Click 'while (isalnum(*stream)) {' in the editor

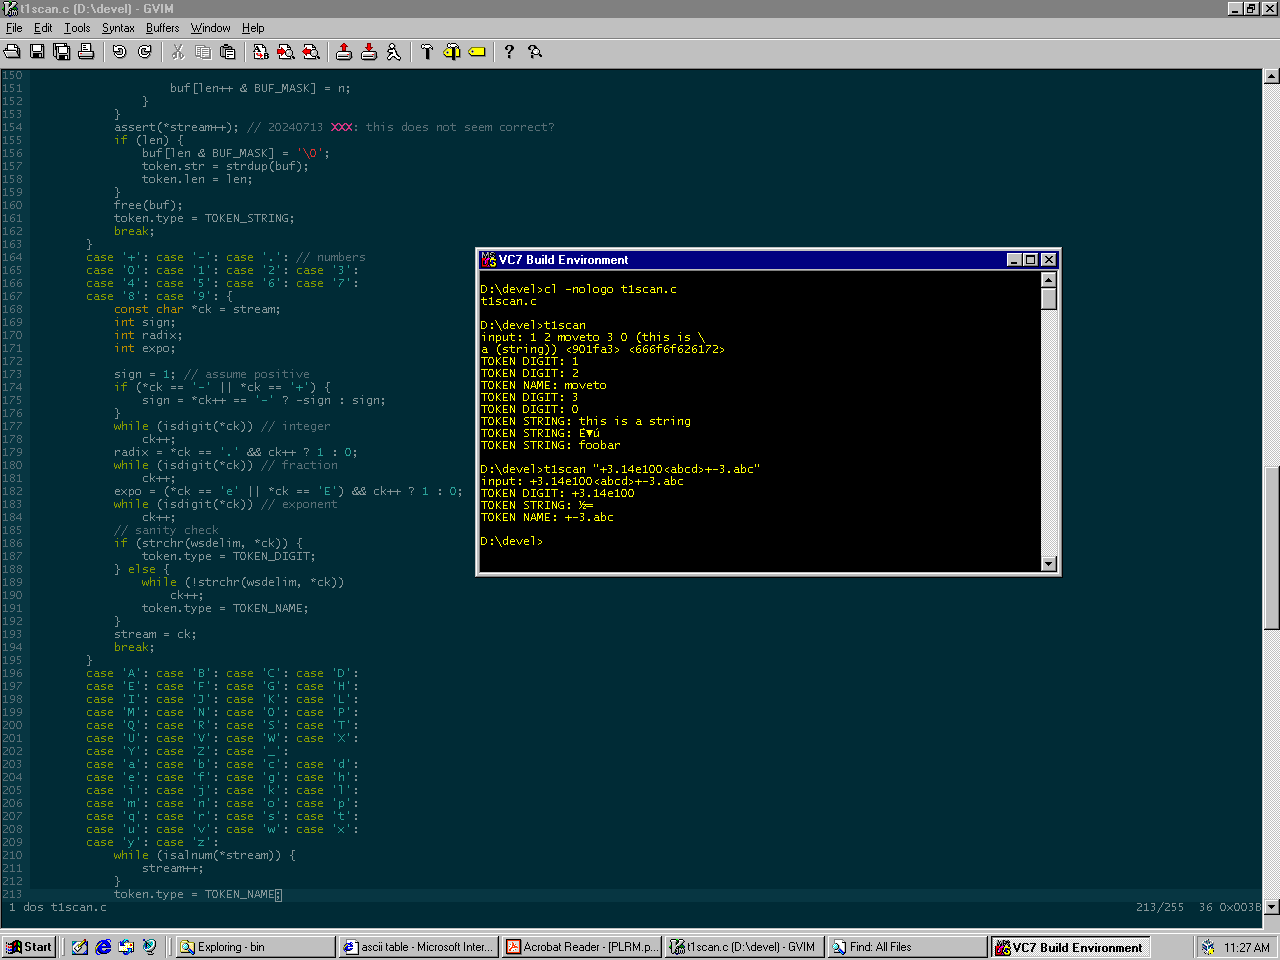click(x=204, y=855)
